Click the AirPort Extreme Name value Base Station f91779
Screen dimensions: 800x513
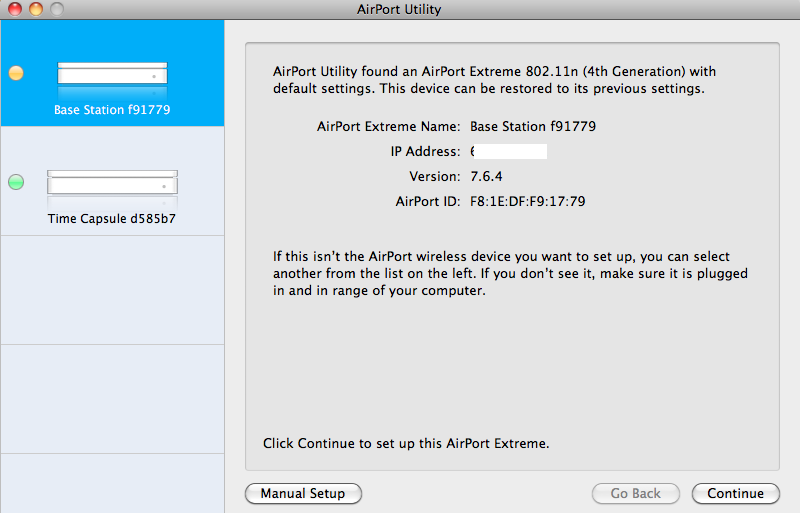point(533,126)
